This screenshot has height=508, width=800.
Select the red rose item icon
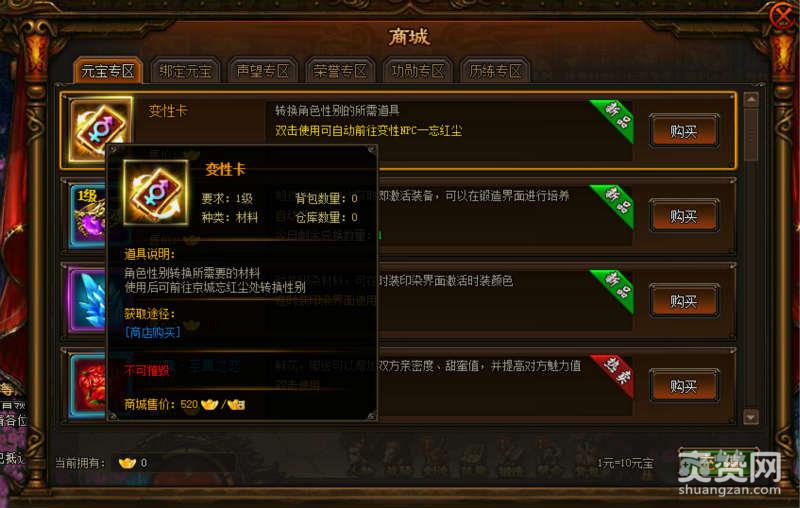point(88,385)
